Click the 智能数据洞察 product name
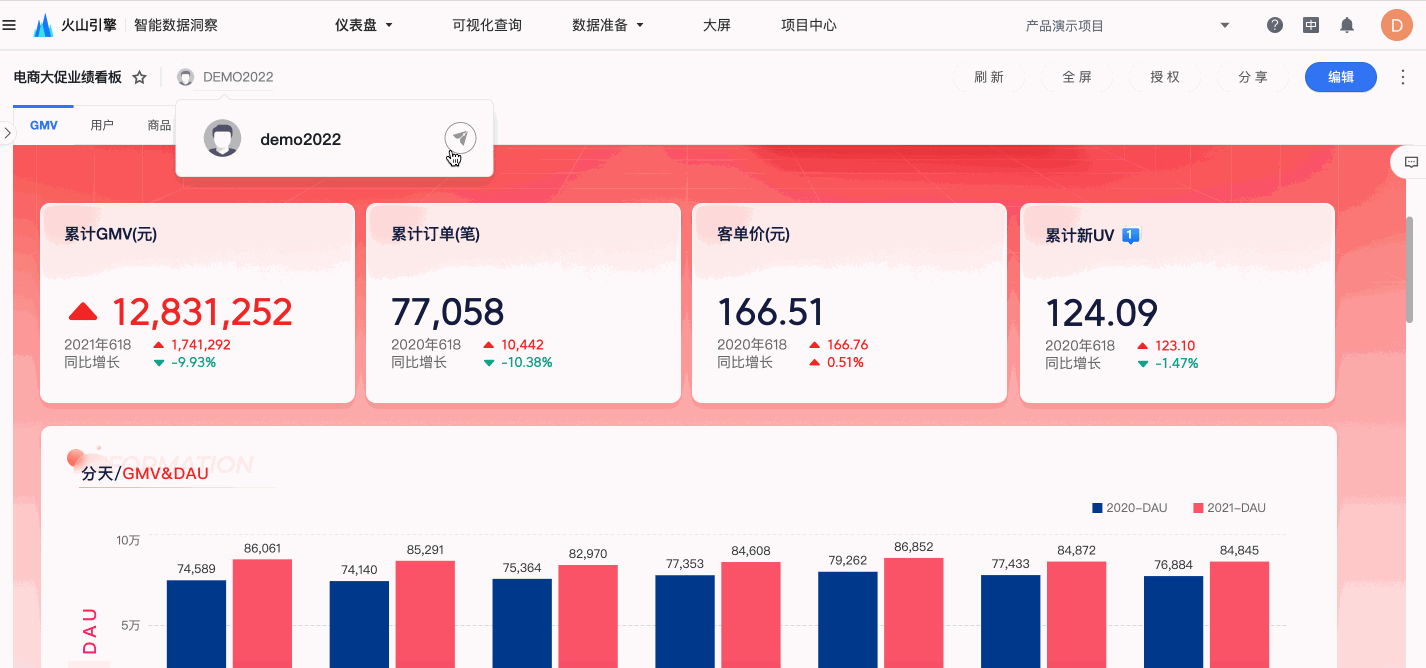Viewport: 1426px width, 668px height. [176, 25]
